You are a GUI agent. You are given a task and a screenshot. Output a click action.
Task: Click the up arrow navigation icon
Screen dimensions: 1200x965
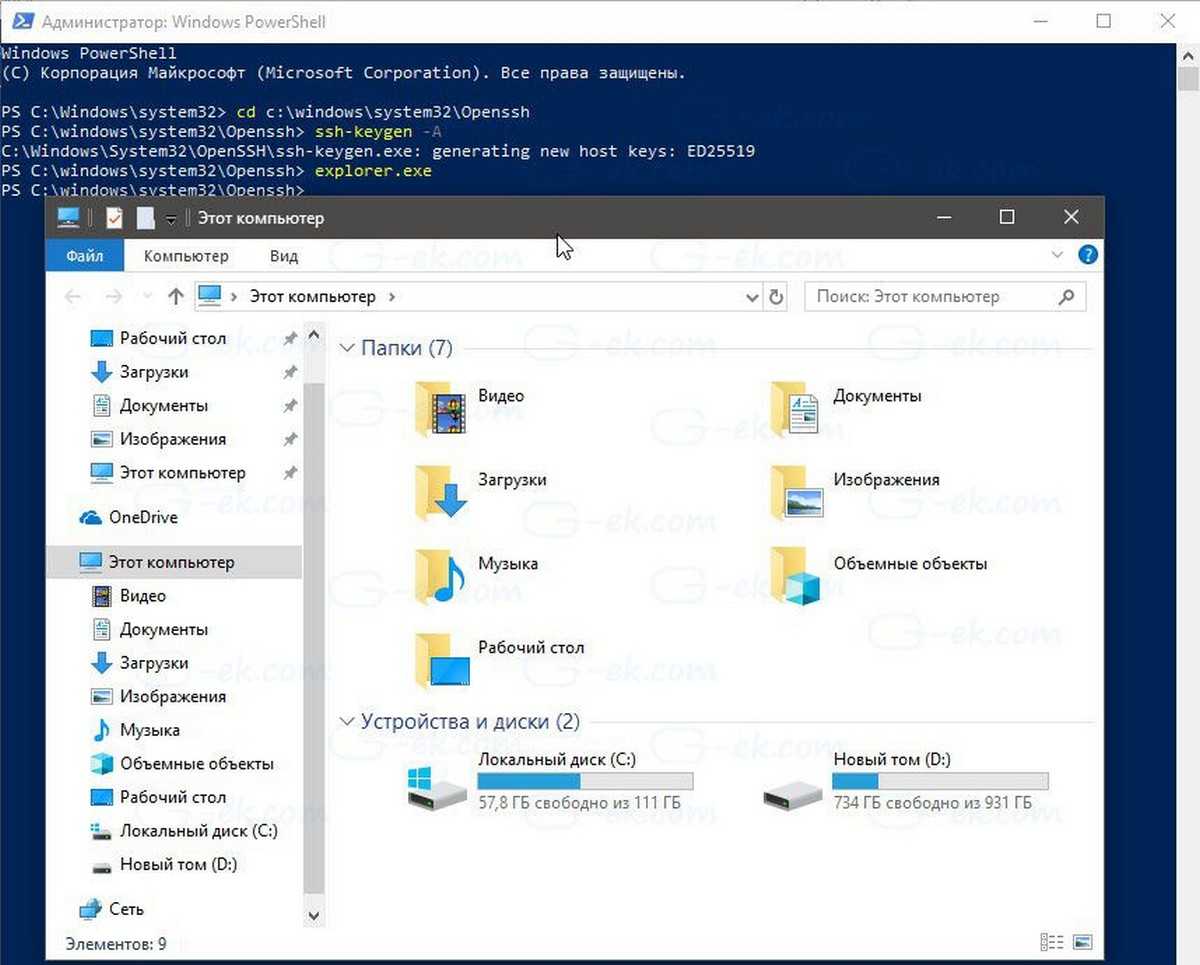click(x=176, y=297)
